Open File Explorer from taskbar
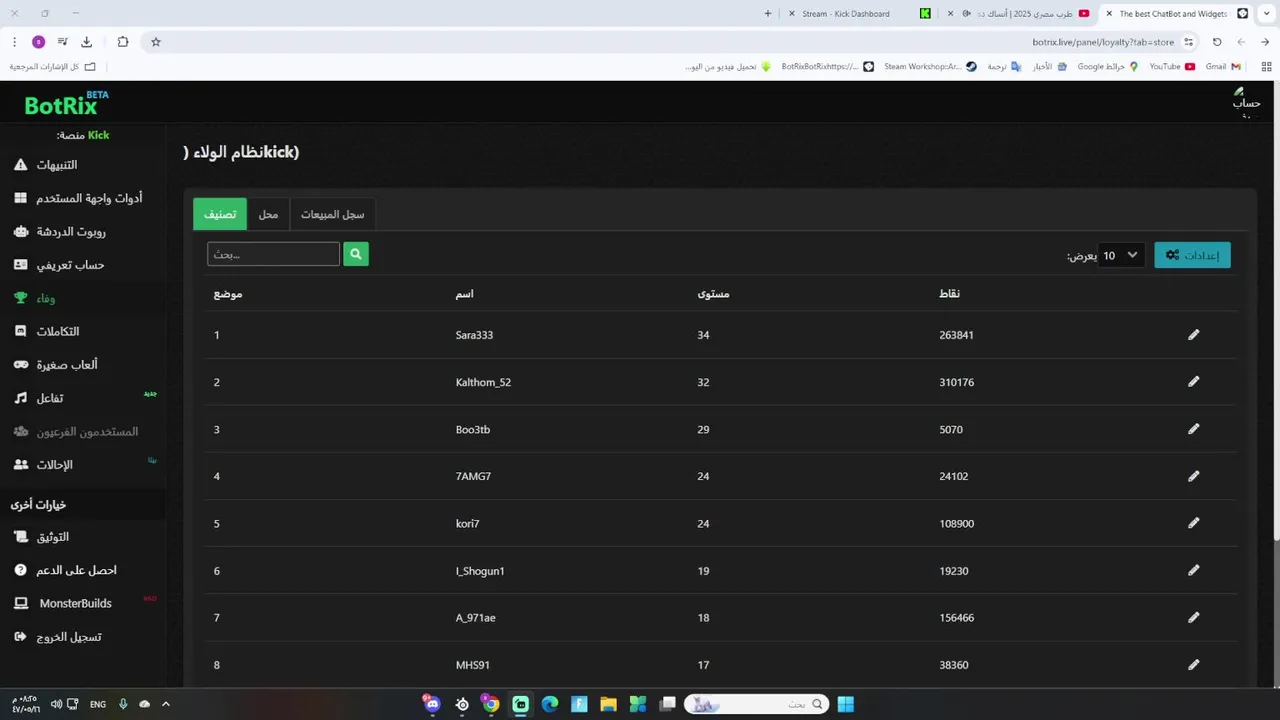 pos(608,704)
